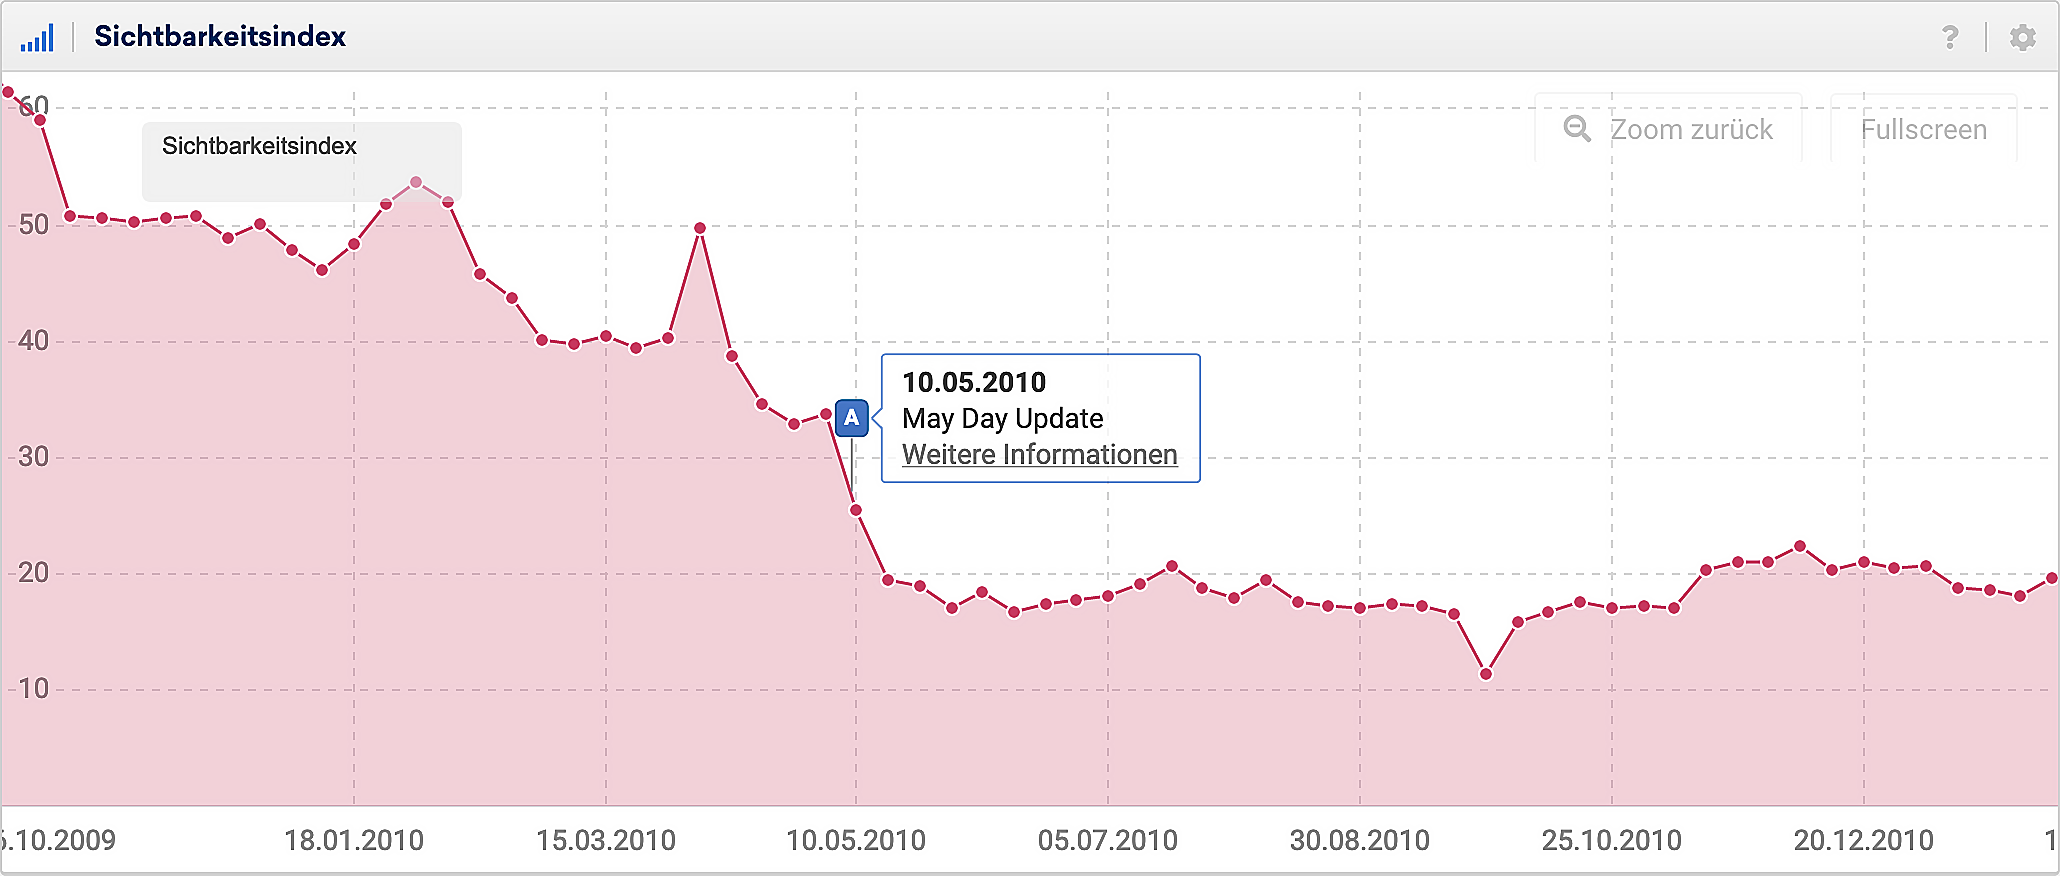
Task: Click the 25.10.2010 x-axis date label
Action: point(1611,840)
